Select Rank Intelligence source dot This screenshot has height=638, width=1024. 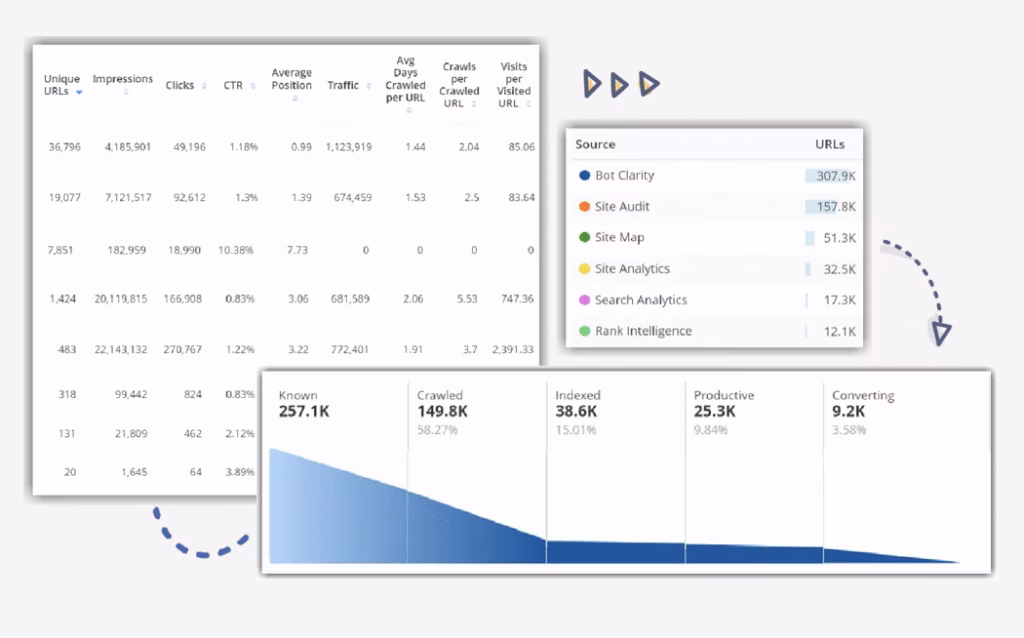tap(584, 331)
